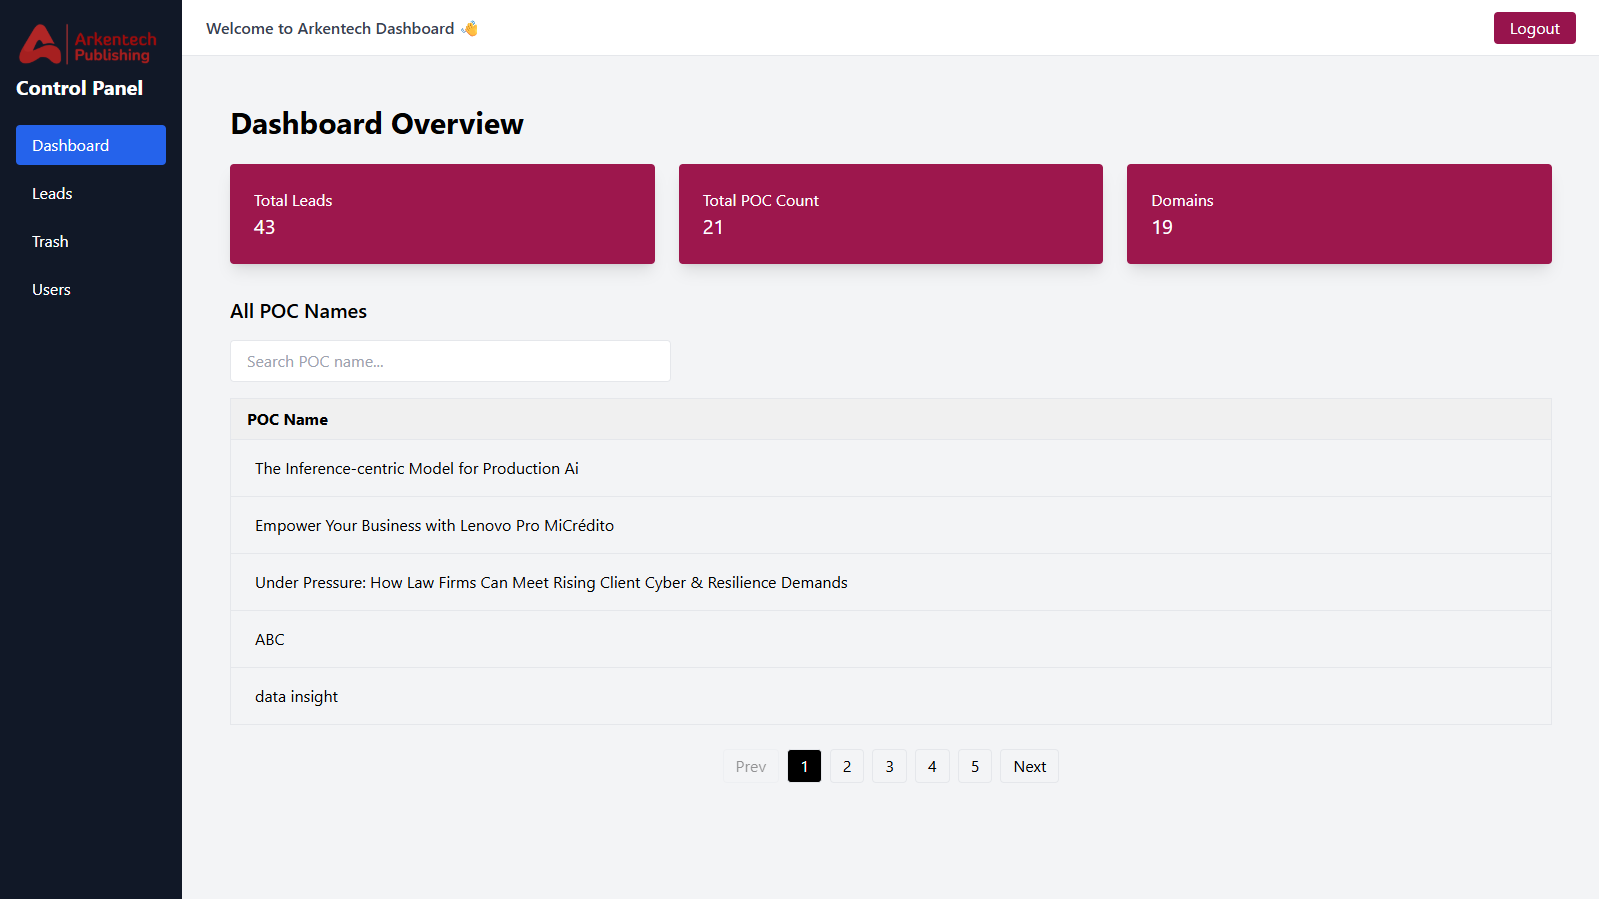Go to the Leads section

(52, 194)
